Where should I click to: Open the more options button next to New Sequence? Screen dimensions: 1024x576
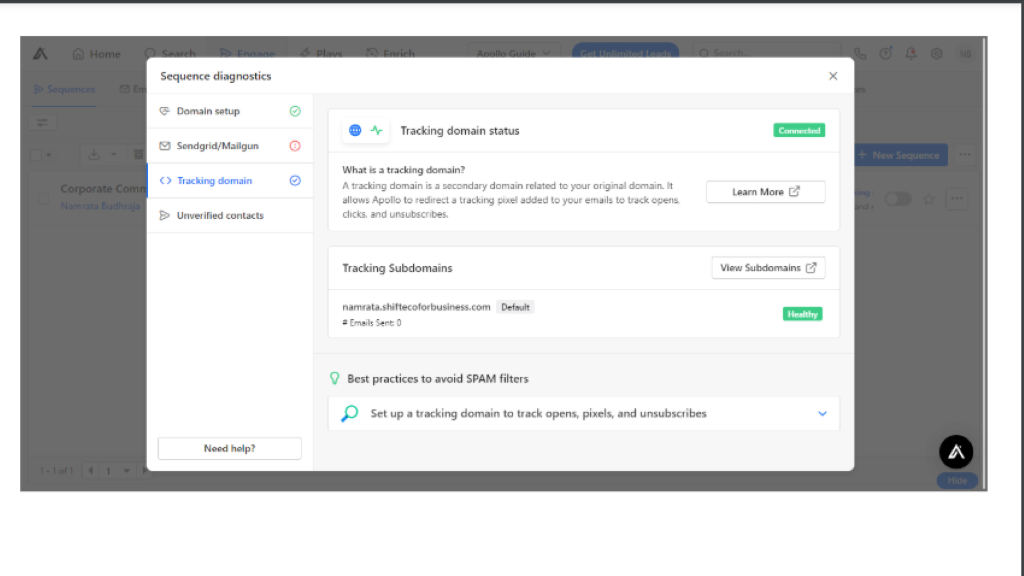pos(965,155)
